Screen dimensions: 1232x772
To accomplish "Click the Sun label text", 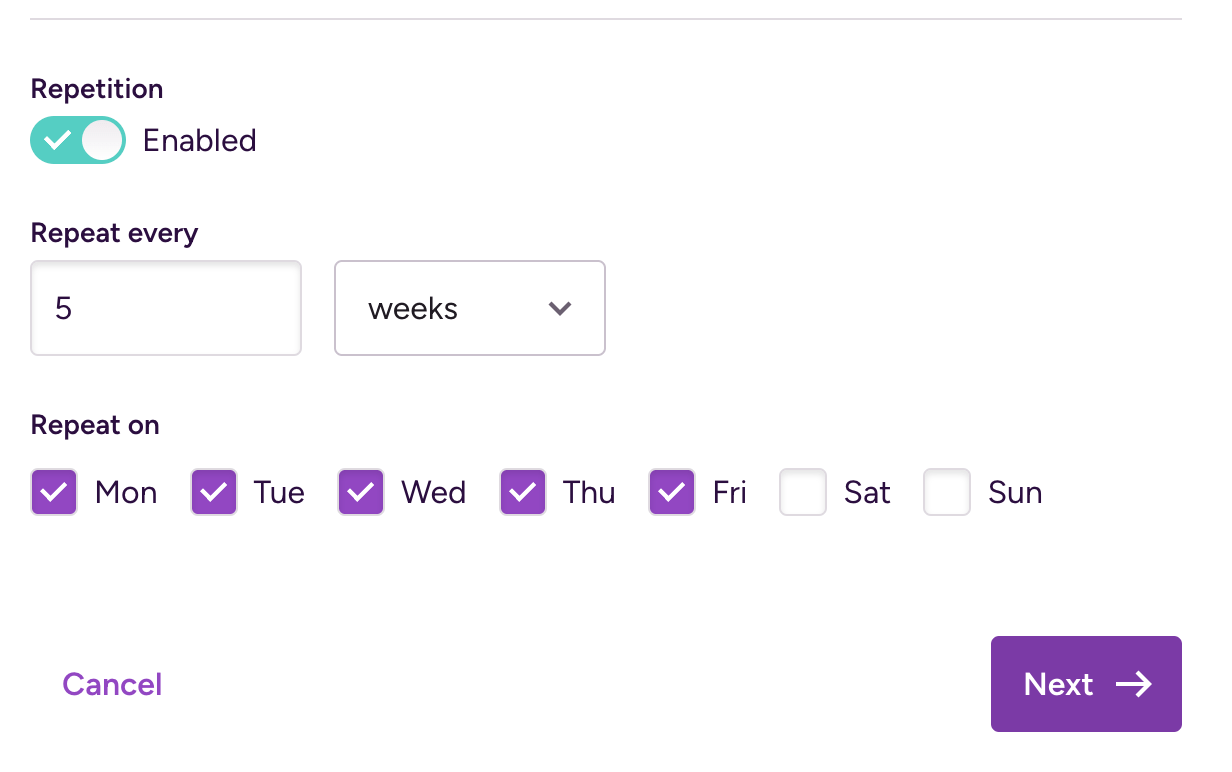I will 1016,491.
